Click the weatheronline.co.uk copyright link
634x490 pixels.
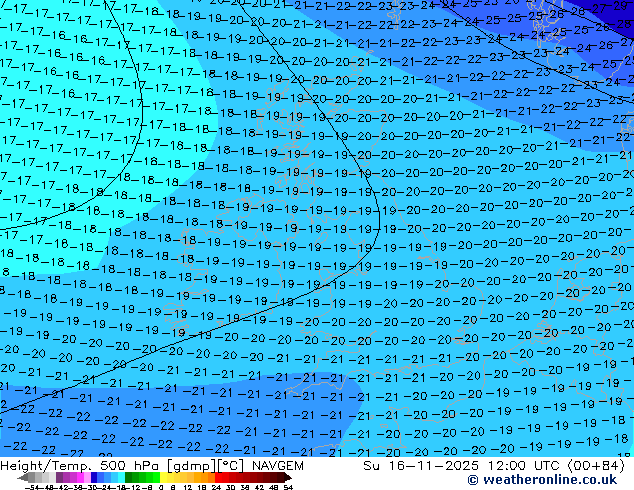(542, 480)
